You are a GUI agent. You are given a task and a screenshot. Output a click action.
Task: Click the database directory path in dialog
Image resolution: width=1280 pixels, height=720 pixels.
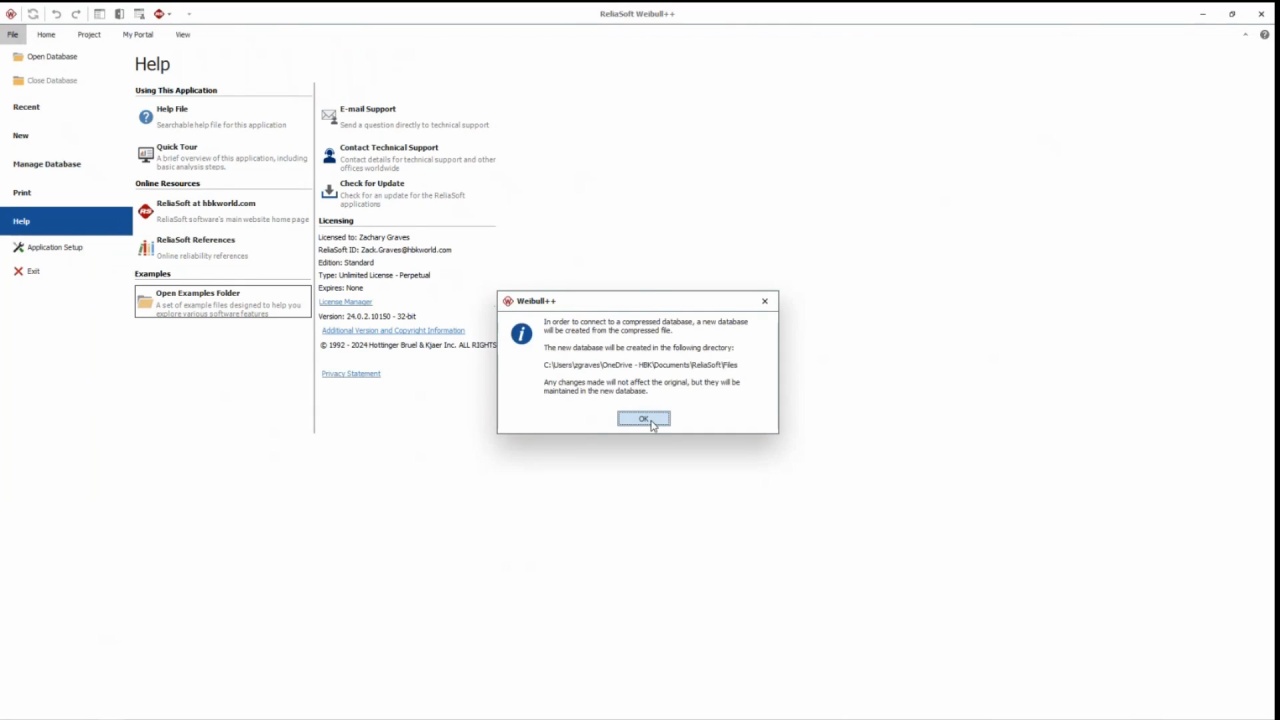(x=641, y=365)
